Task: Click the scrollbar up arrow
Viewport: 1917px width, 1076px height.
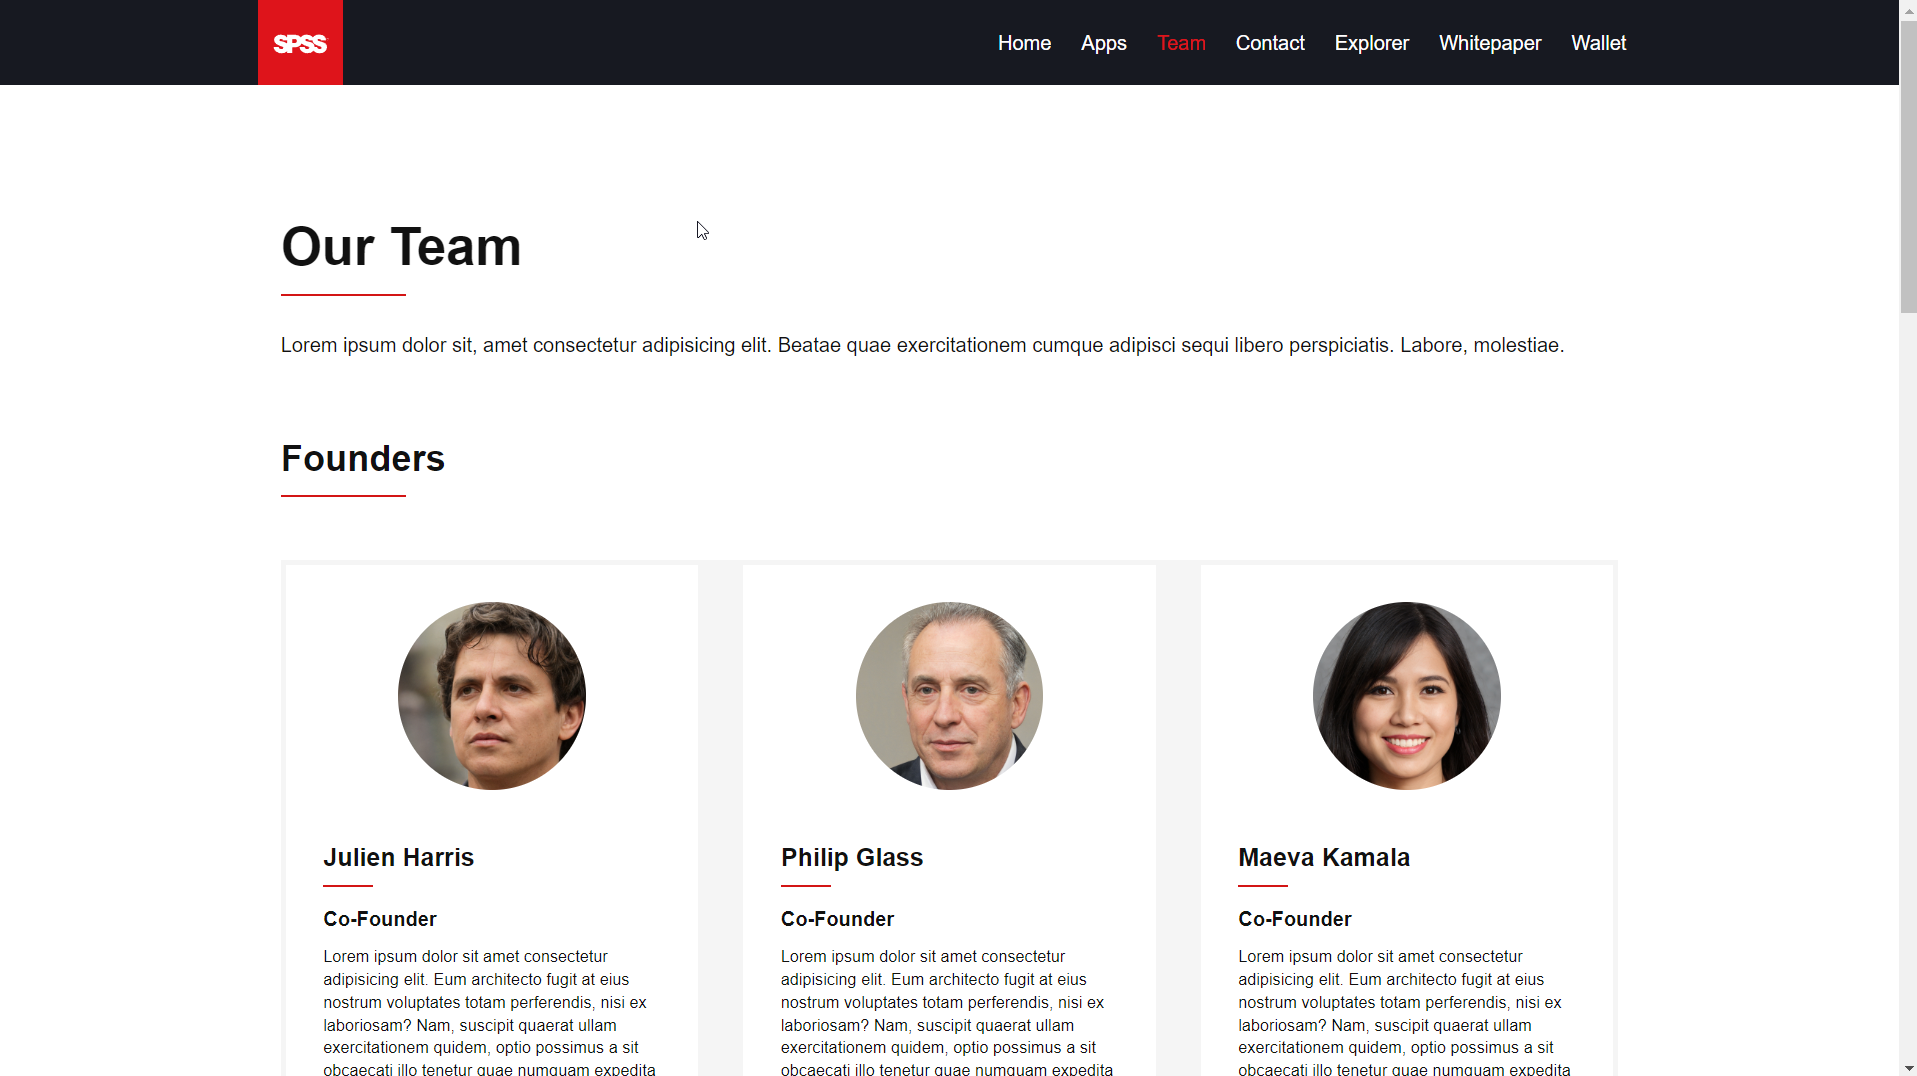Action: [1908, 9]
